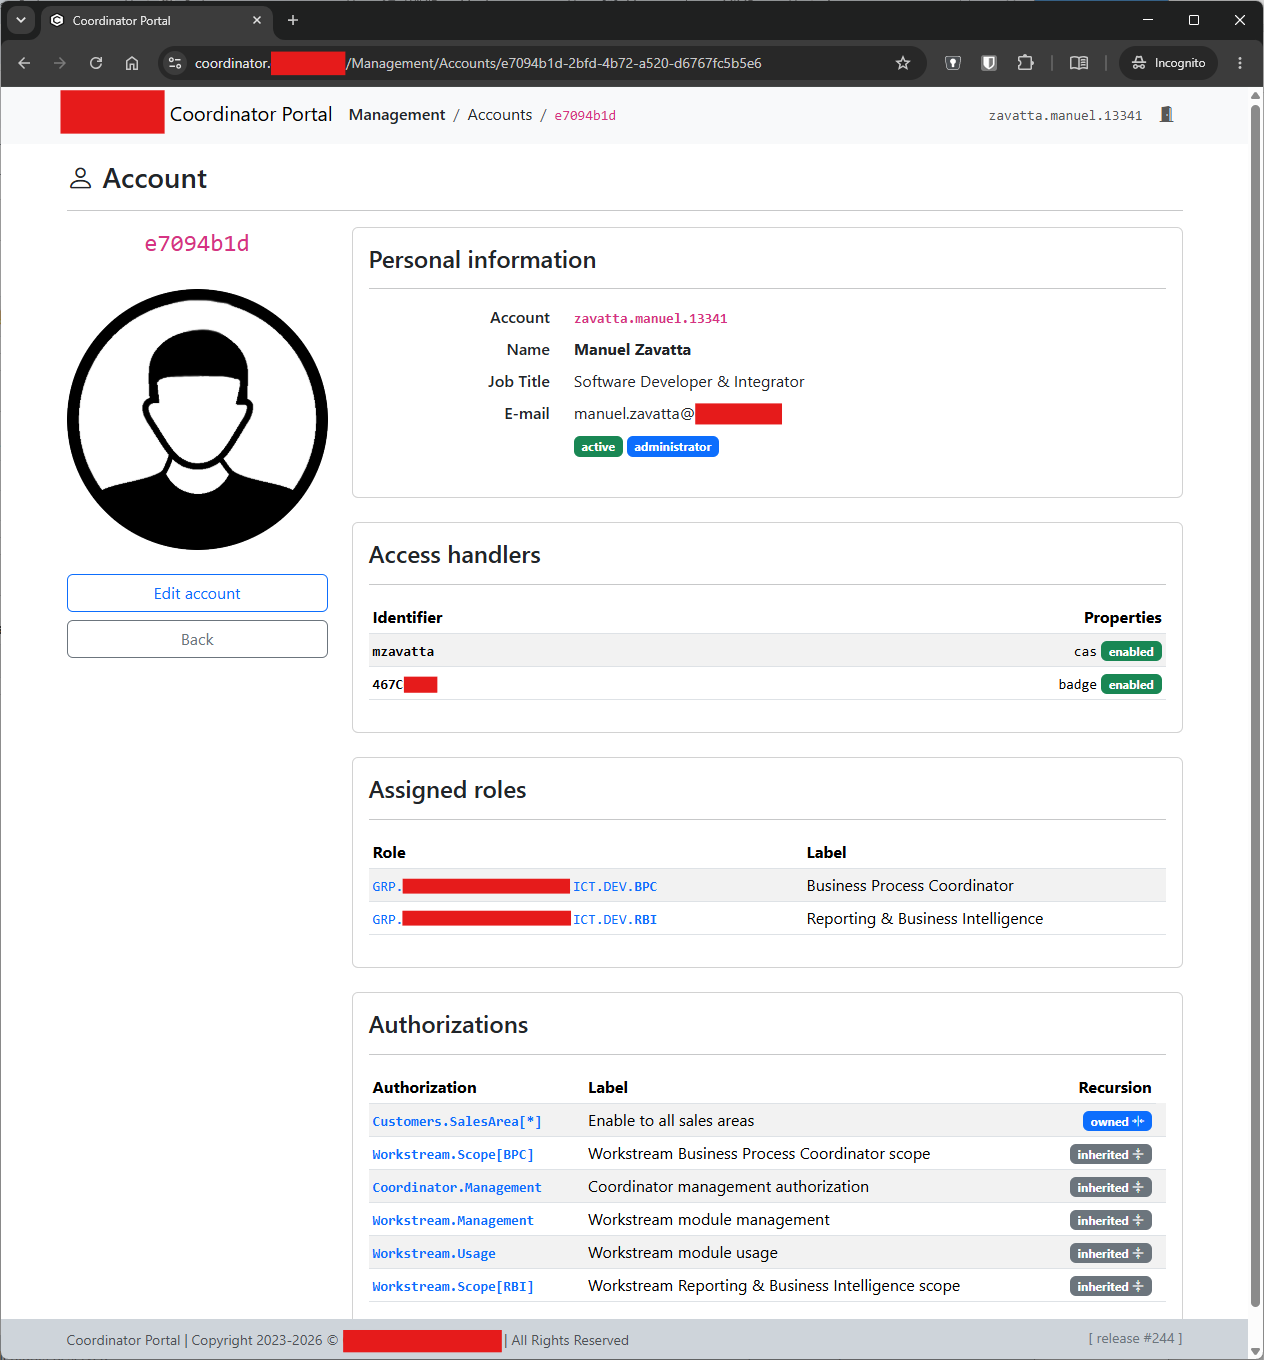
Task: Close the Coordinator Portal tab
Action: (257, 20)
